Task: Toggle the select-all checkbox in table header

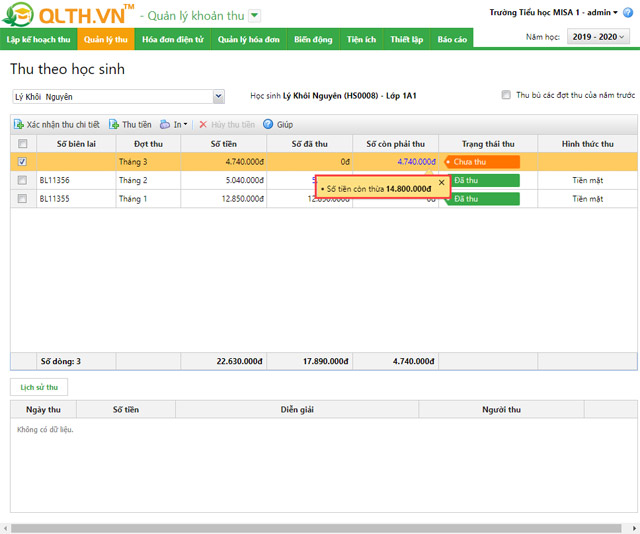Action: [x=22, y=144]
